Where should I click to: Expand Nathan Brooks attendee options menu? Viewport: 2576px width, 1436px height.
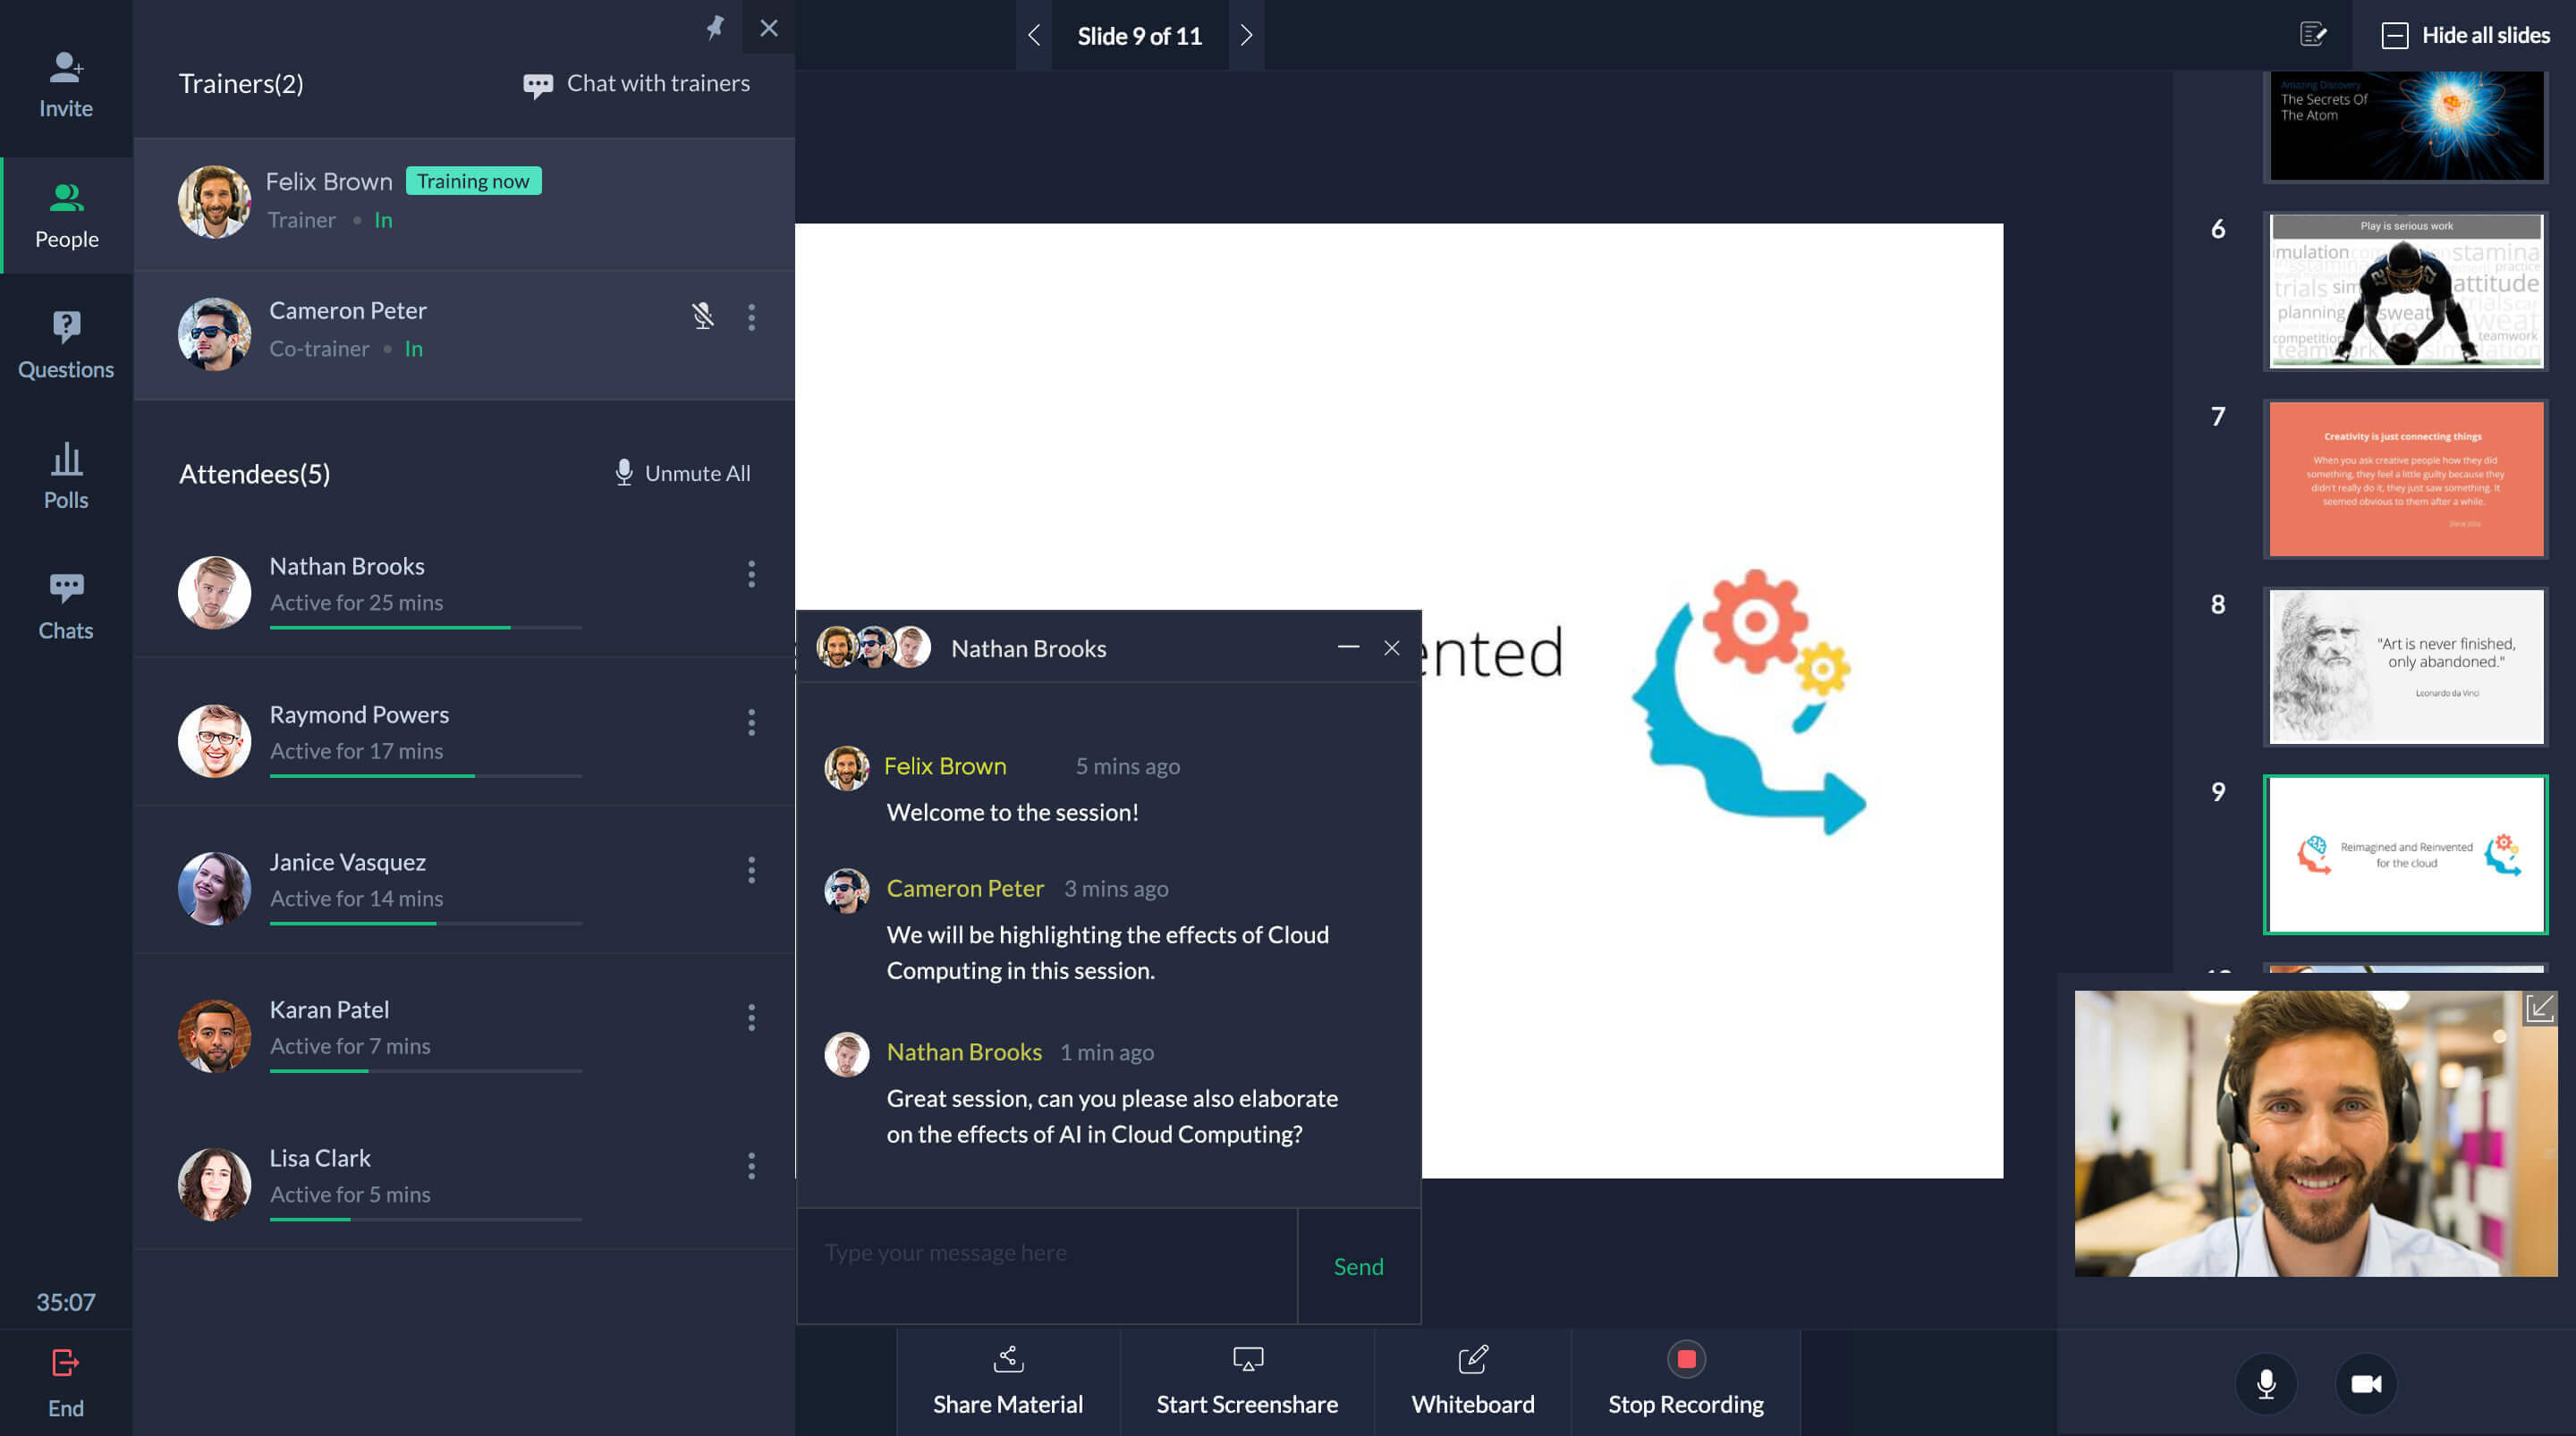tap(751, 575)
